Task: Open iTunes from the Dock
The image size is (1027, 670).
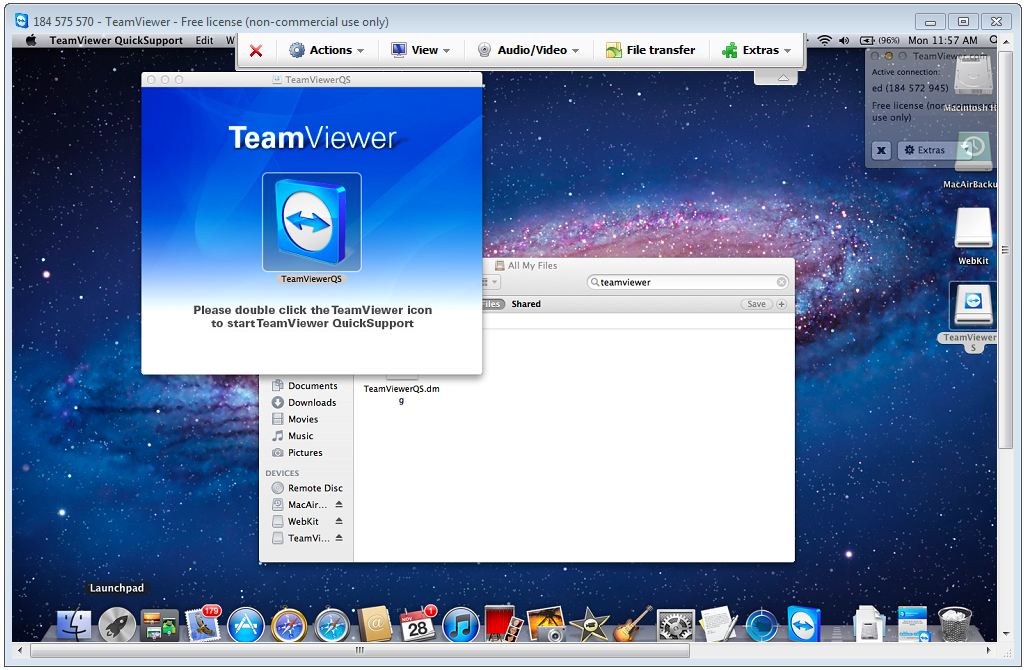Action: tap(461, 625)
